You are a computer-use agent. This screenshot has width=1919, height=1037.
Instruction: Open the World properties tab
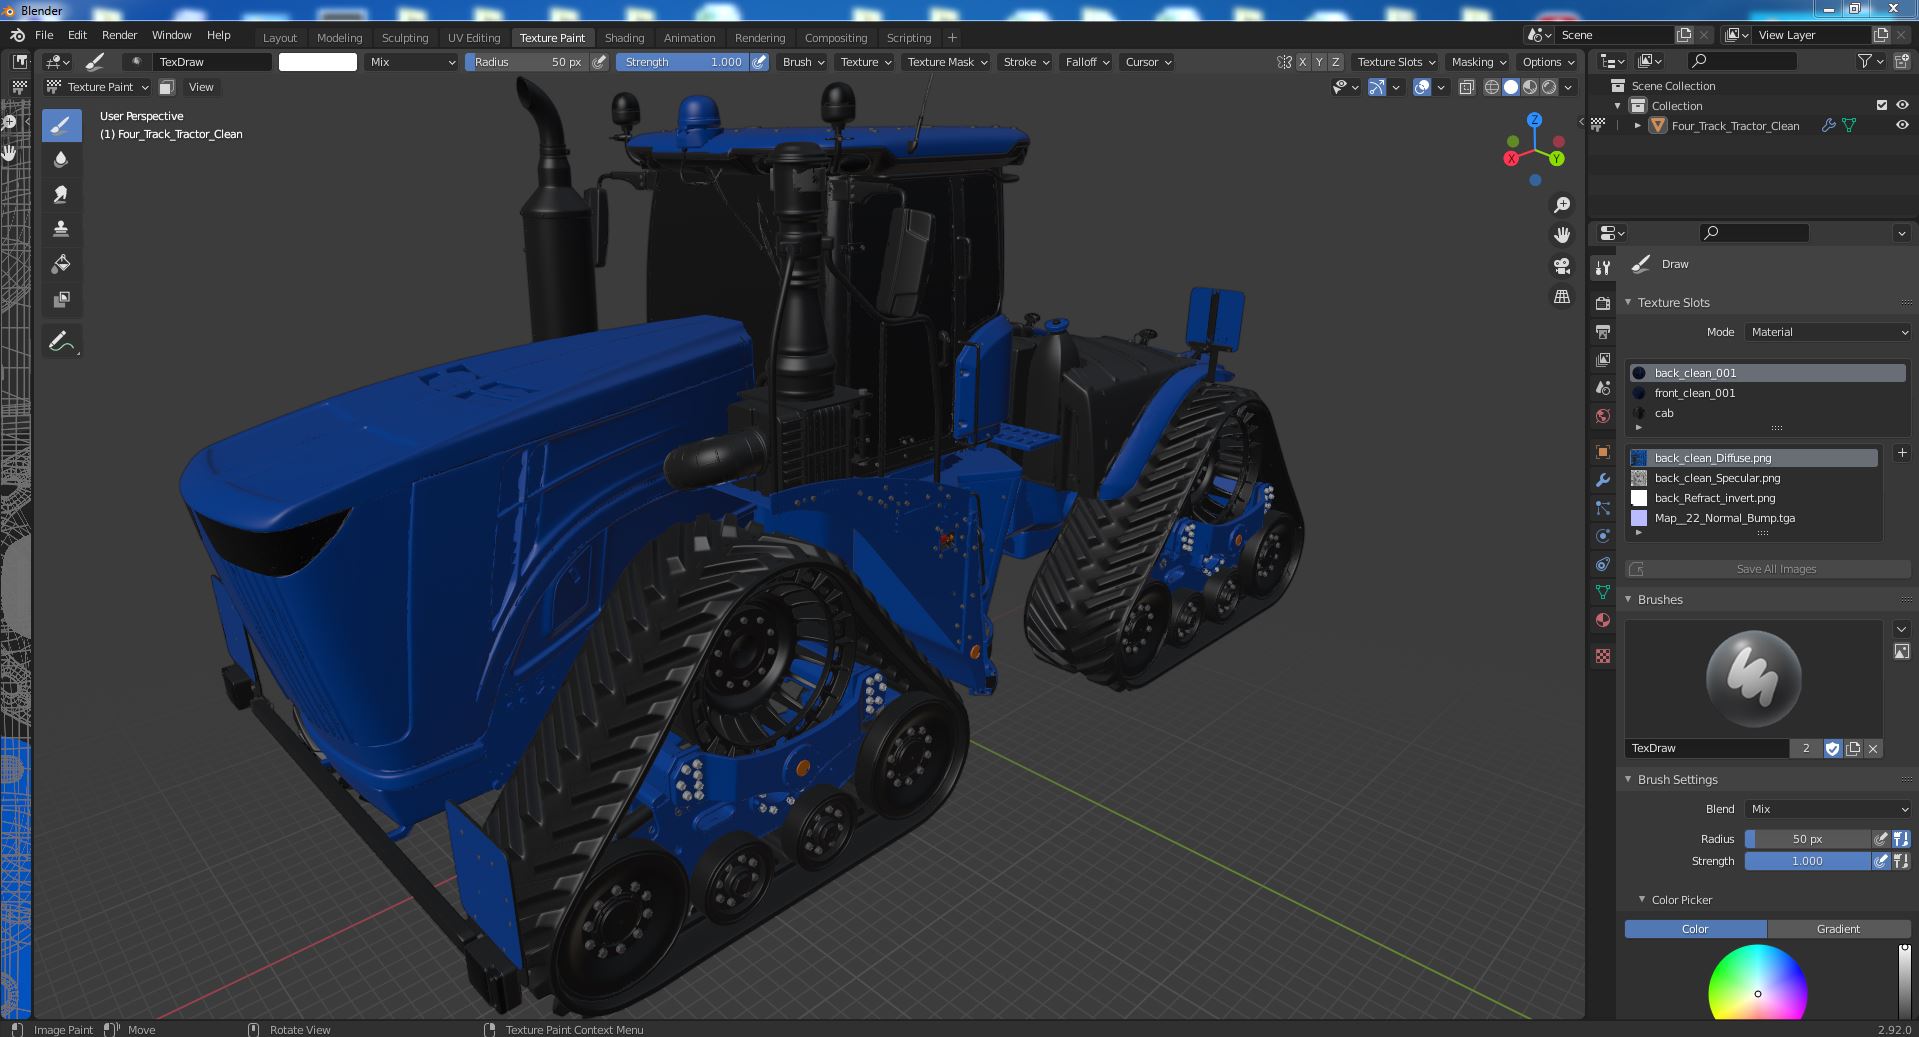click(x=1603, y=415)
